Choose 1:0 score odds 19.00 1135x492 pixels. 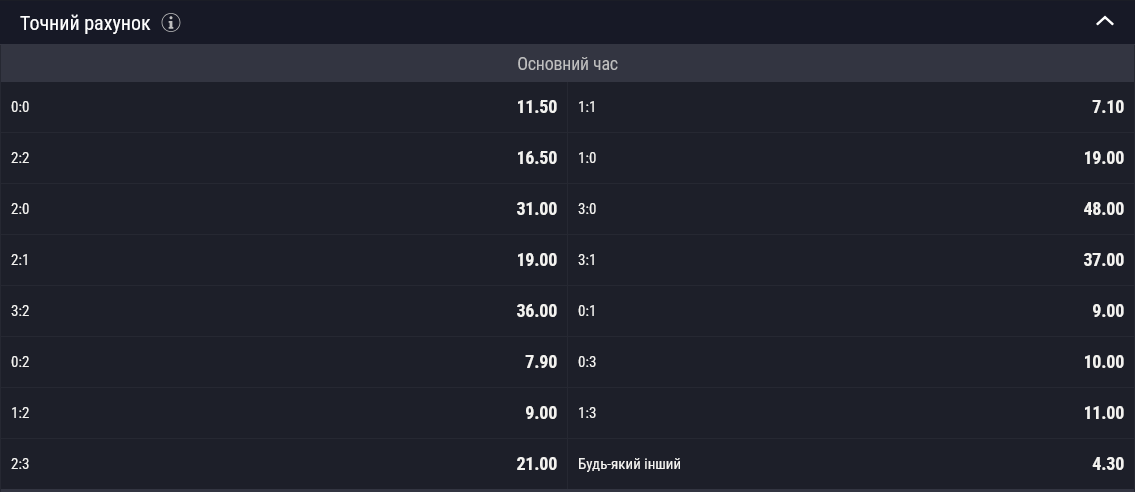[851, 158]
